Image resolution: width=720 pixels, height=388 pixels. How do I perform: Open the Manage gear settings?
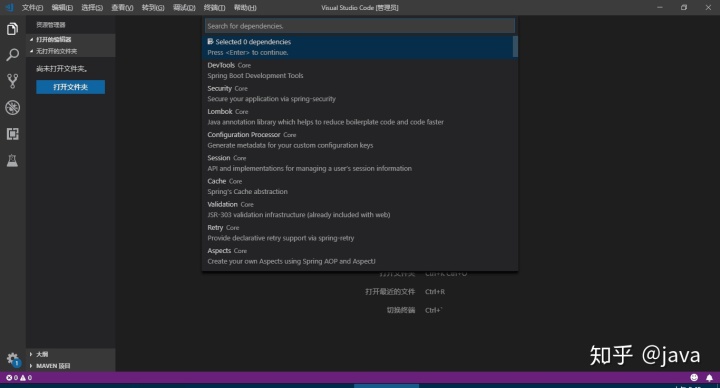(x=12, y=359)
